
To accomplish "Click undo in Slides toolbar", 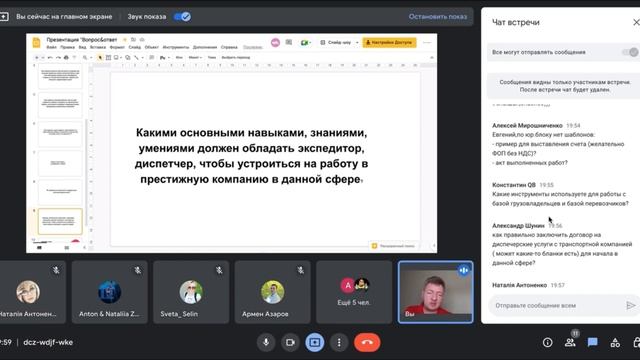I will [x=50, y=58].
